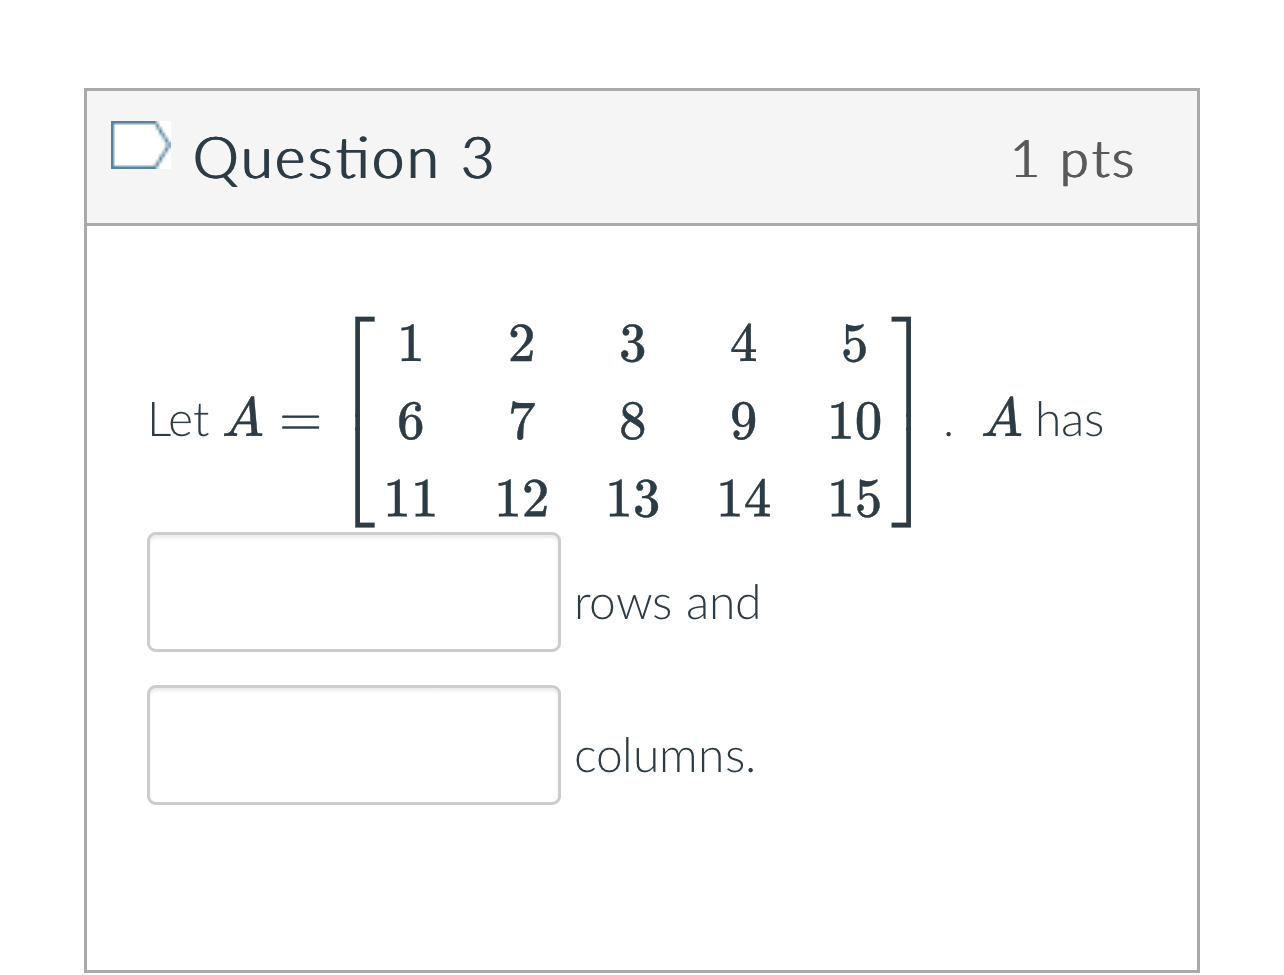Click matrix entry 11 in the third row
1284x975 pixels.
(410, 498)
